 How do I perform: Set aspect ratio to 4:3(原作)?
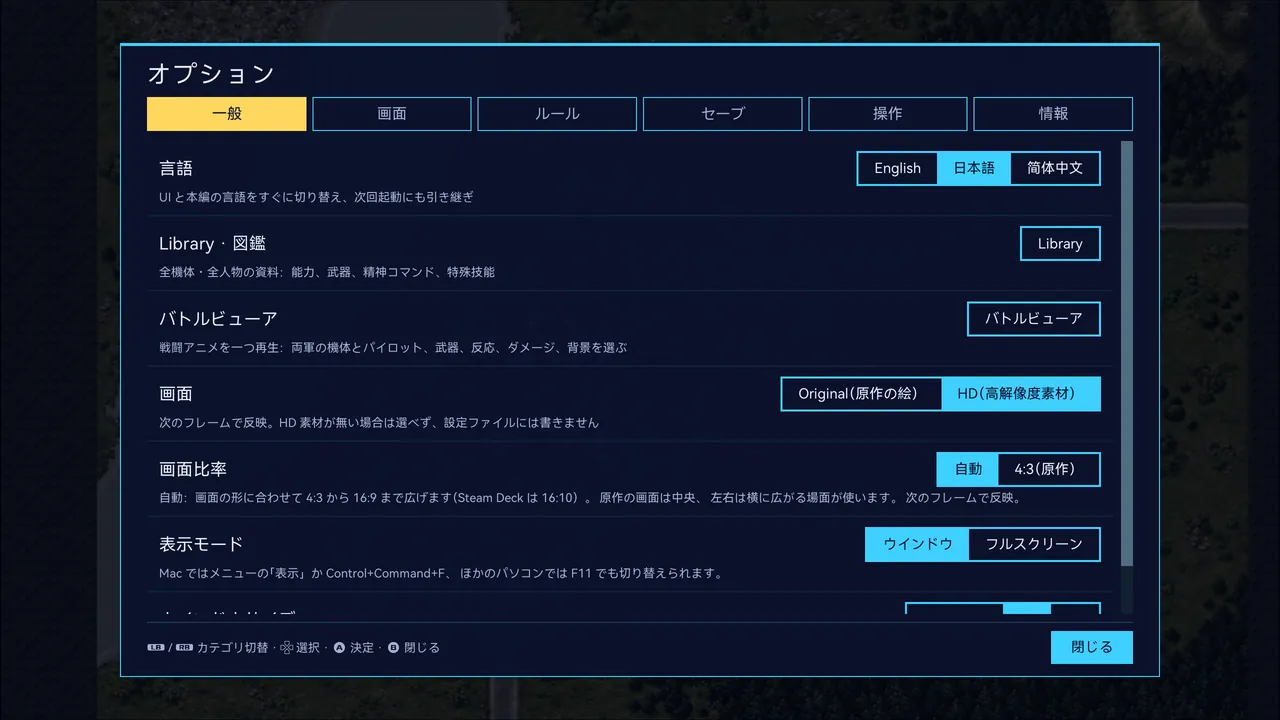[1049, 469]
